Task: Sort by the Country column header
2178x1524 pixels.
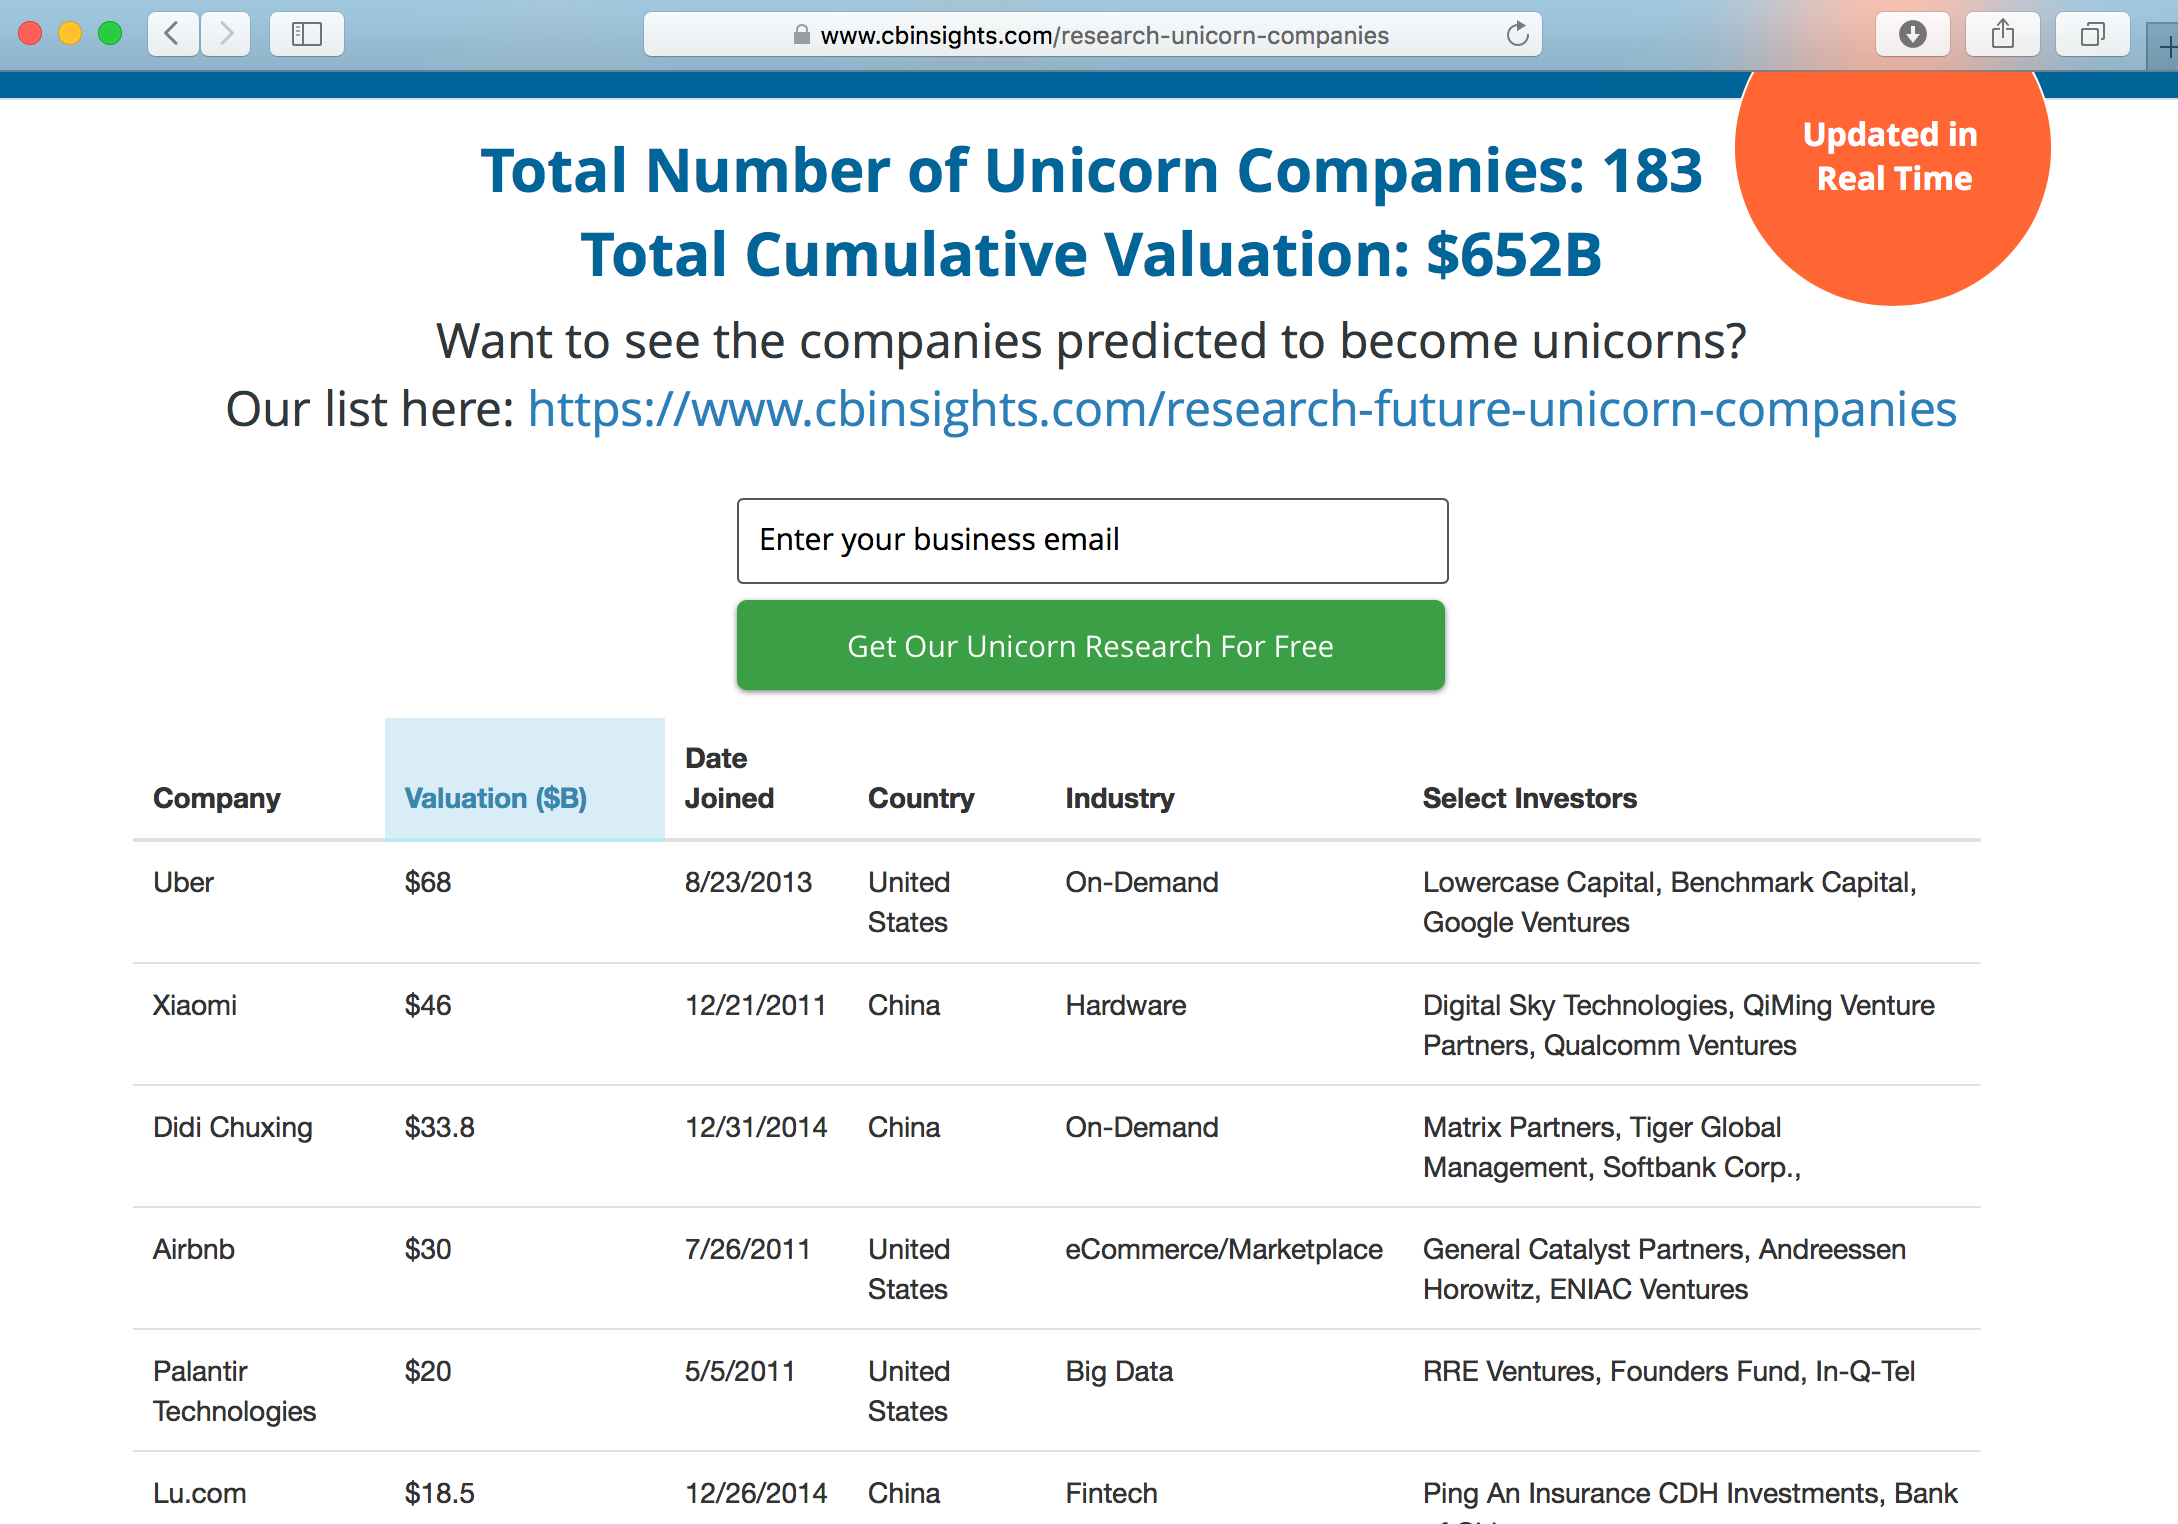Action: click(x=921, y=798)
